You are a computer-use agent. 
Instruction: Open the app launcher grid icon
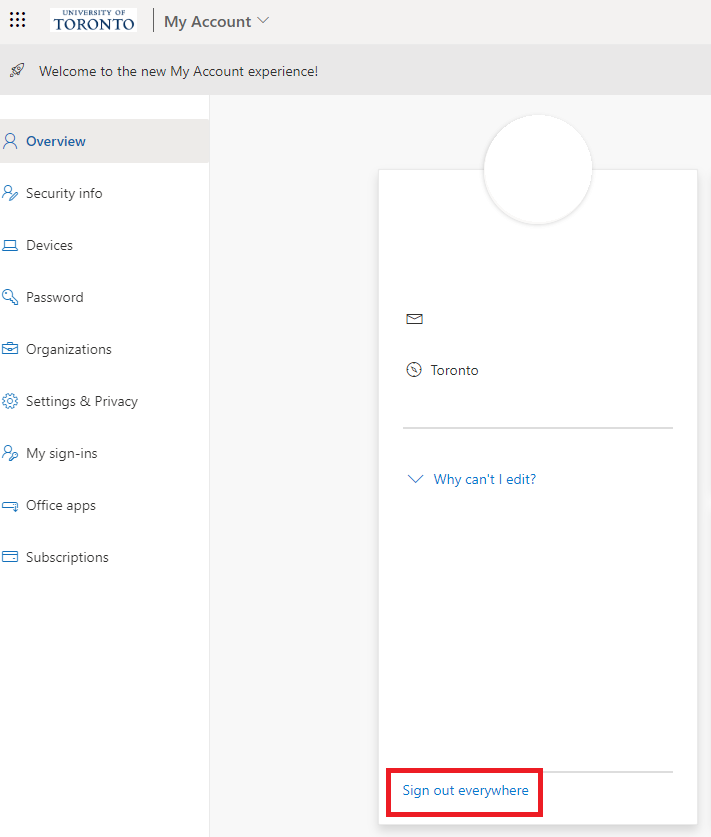click(18, 20)
